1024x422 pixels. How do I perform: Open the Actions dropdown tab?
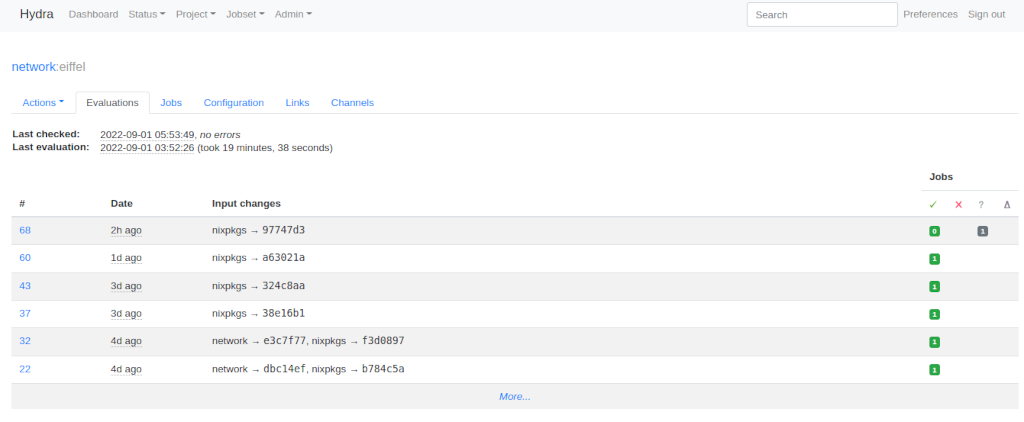[43, 102]
